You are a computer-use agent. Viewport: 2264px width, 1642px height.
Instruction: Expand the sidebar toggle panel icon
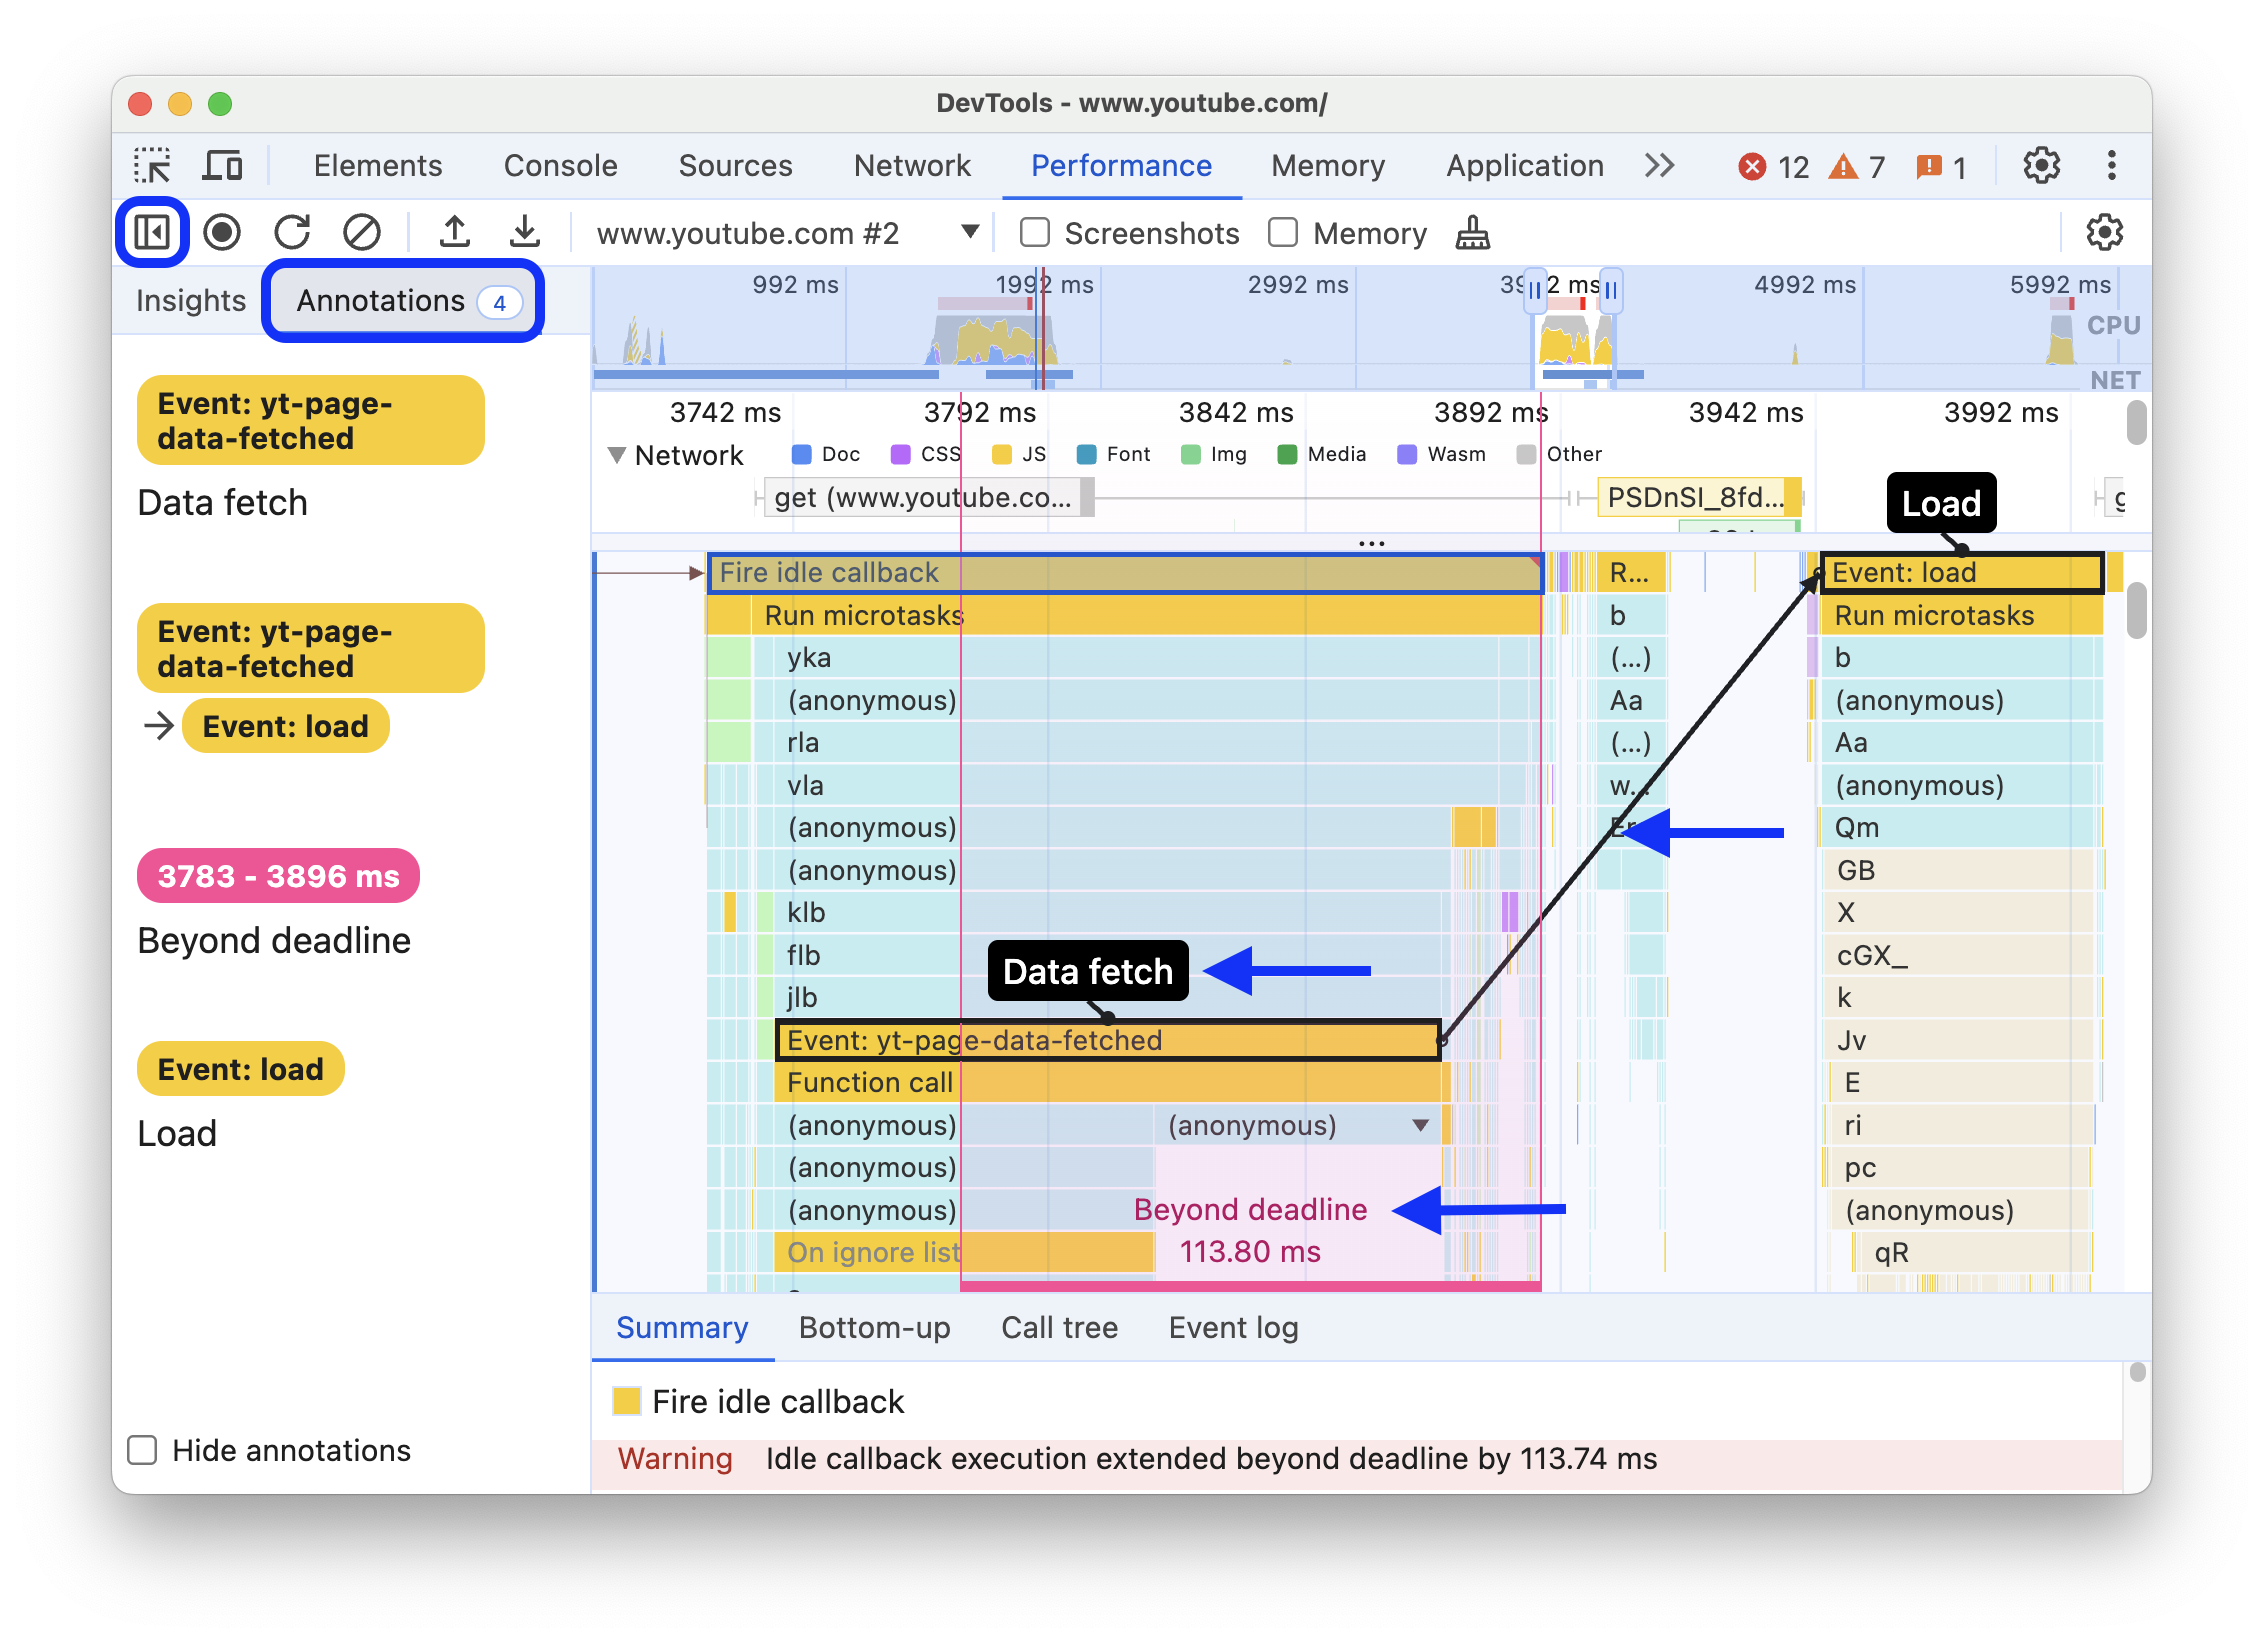[x=155, y=234]
